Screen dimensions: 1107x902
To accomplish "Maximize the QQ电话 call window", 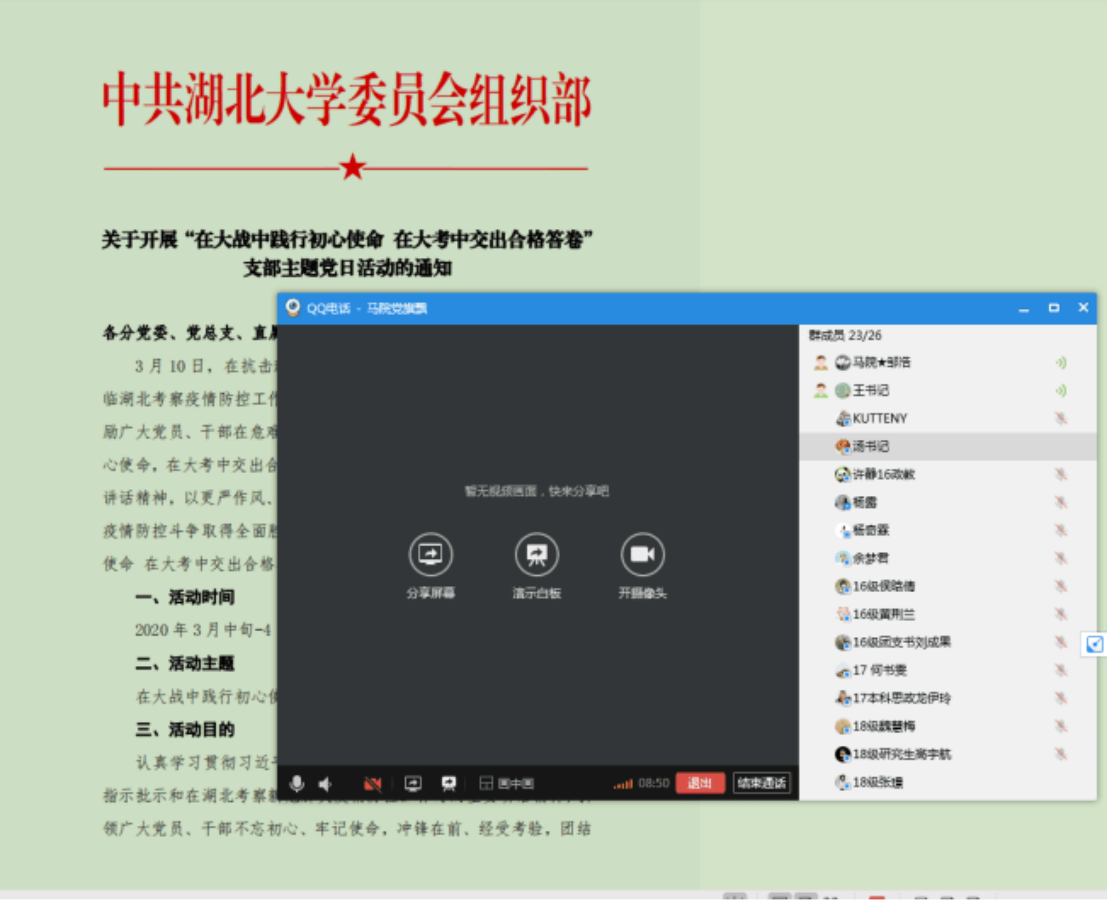I will (1053, 308).
